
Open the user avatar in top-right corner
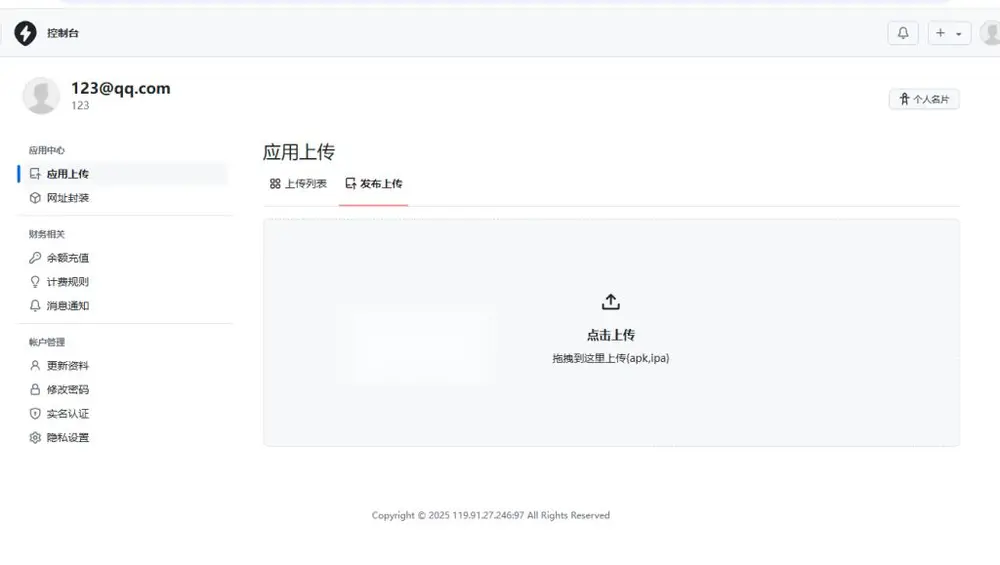tap(990, 33)
